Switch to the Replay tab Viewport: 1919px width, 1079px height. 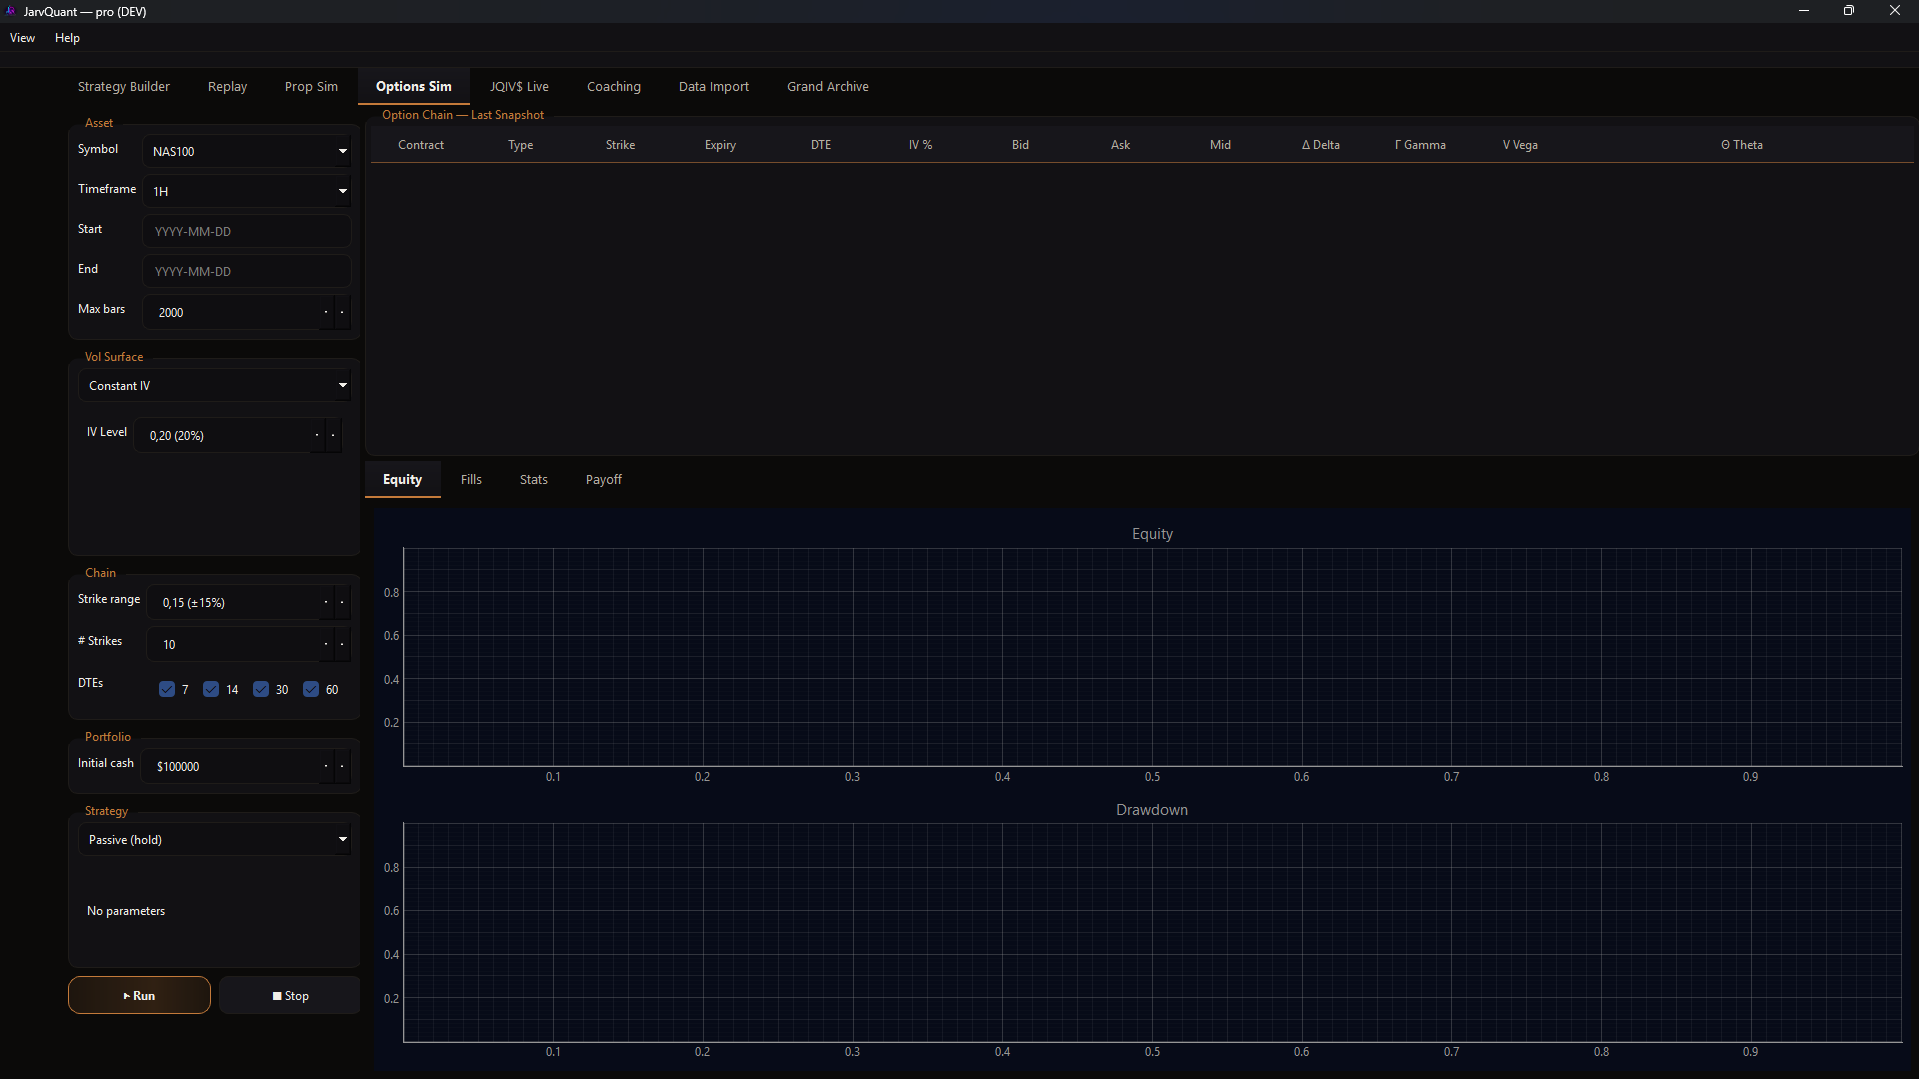point(227,87)
